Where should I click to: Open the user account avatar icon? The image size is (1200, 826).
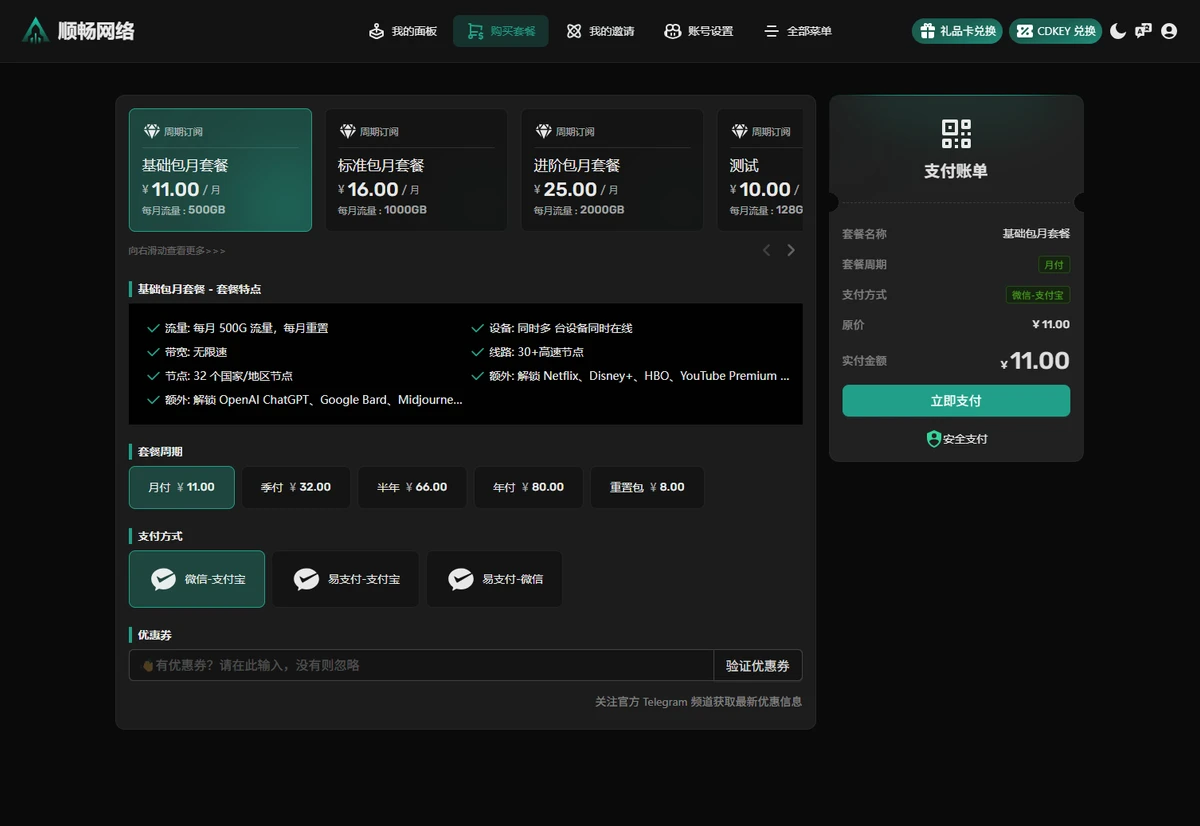(1169, 31)
